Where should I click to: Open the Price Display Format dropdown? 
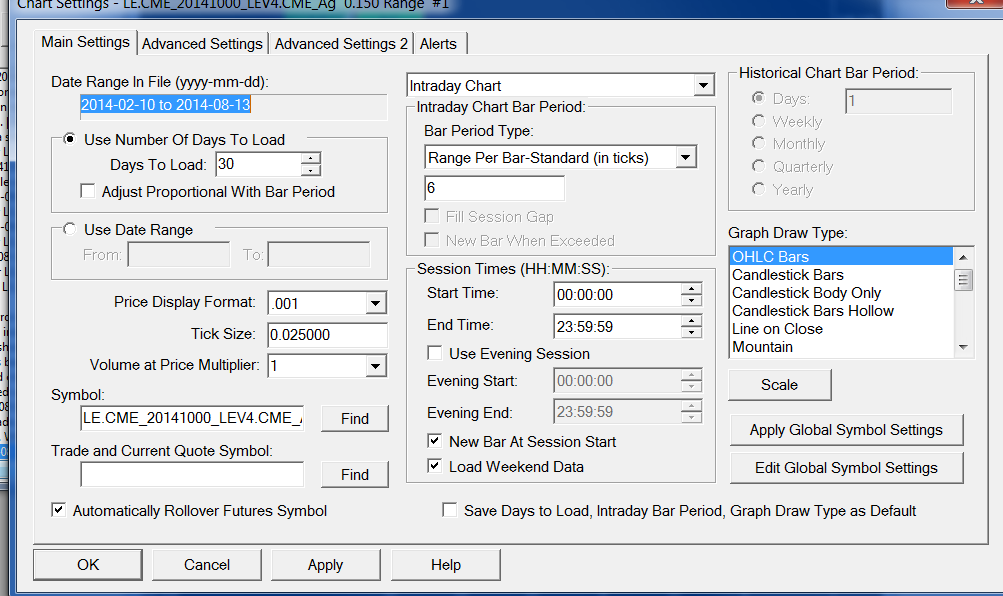(x=375, y=303)
